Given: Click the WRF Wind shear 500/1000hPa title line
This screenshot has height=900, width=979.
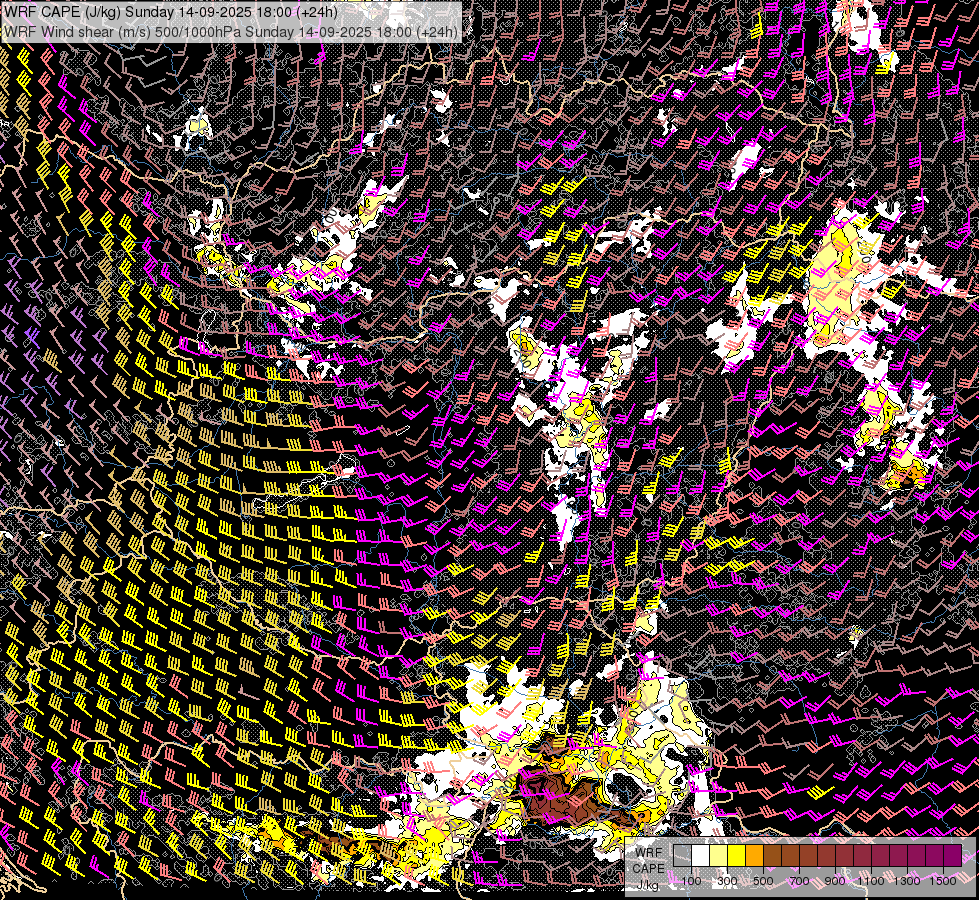Looking at the screenshot, I should [x=231, y=32].
